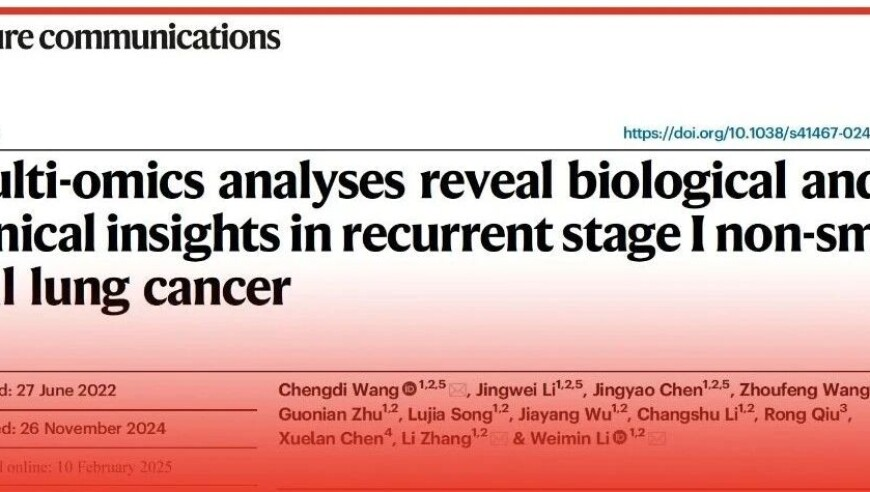The width and height of the screenshot is (870, 492).
Task: Select author name Lujia Song
Action: 450,414
